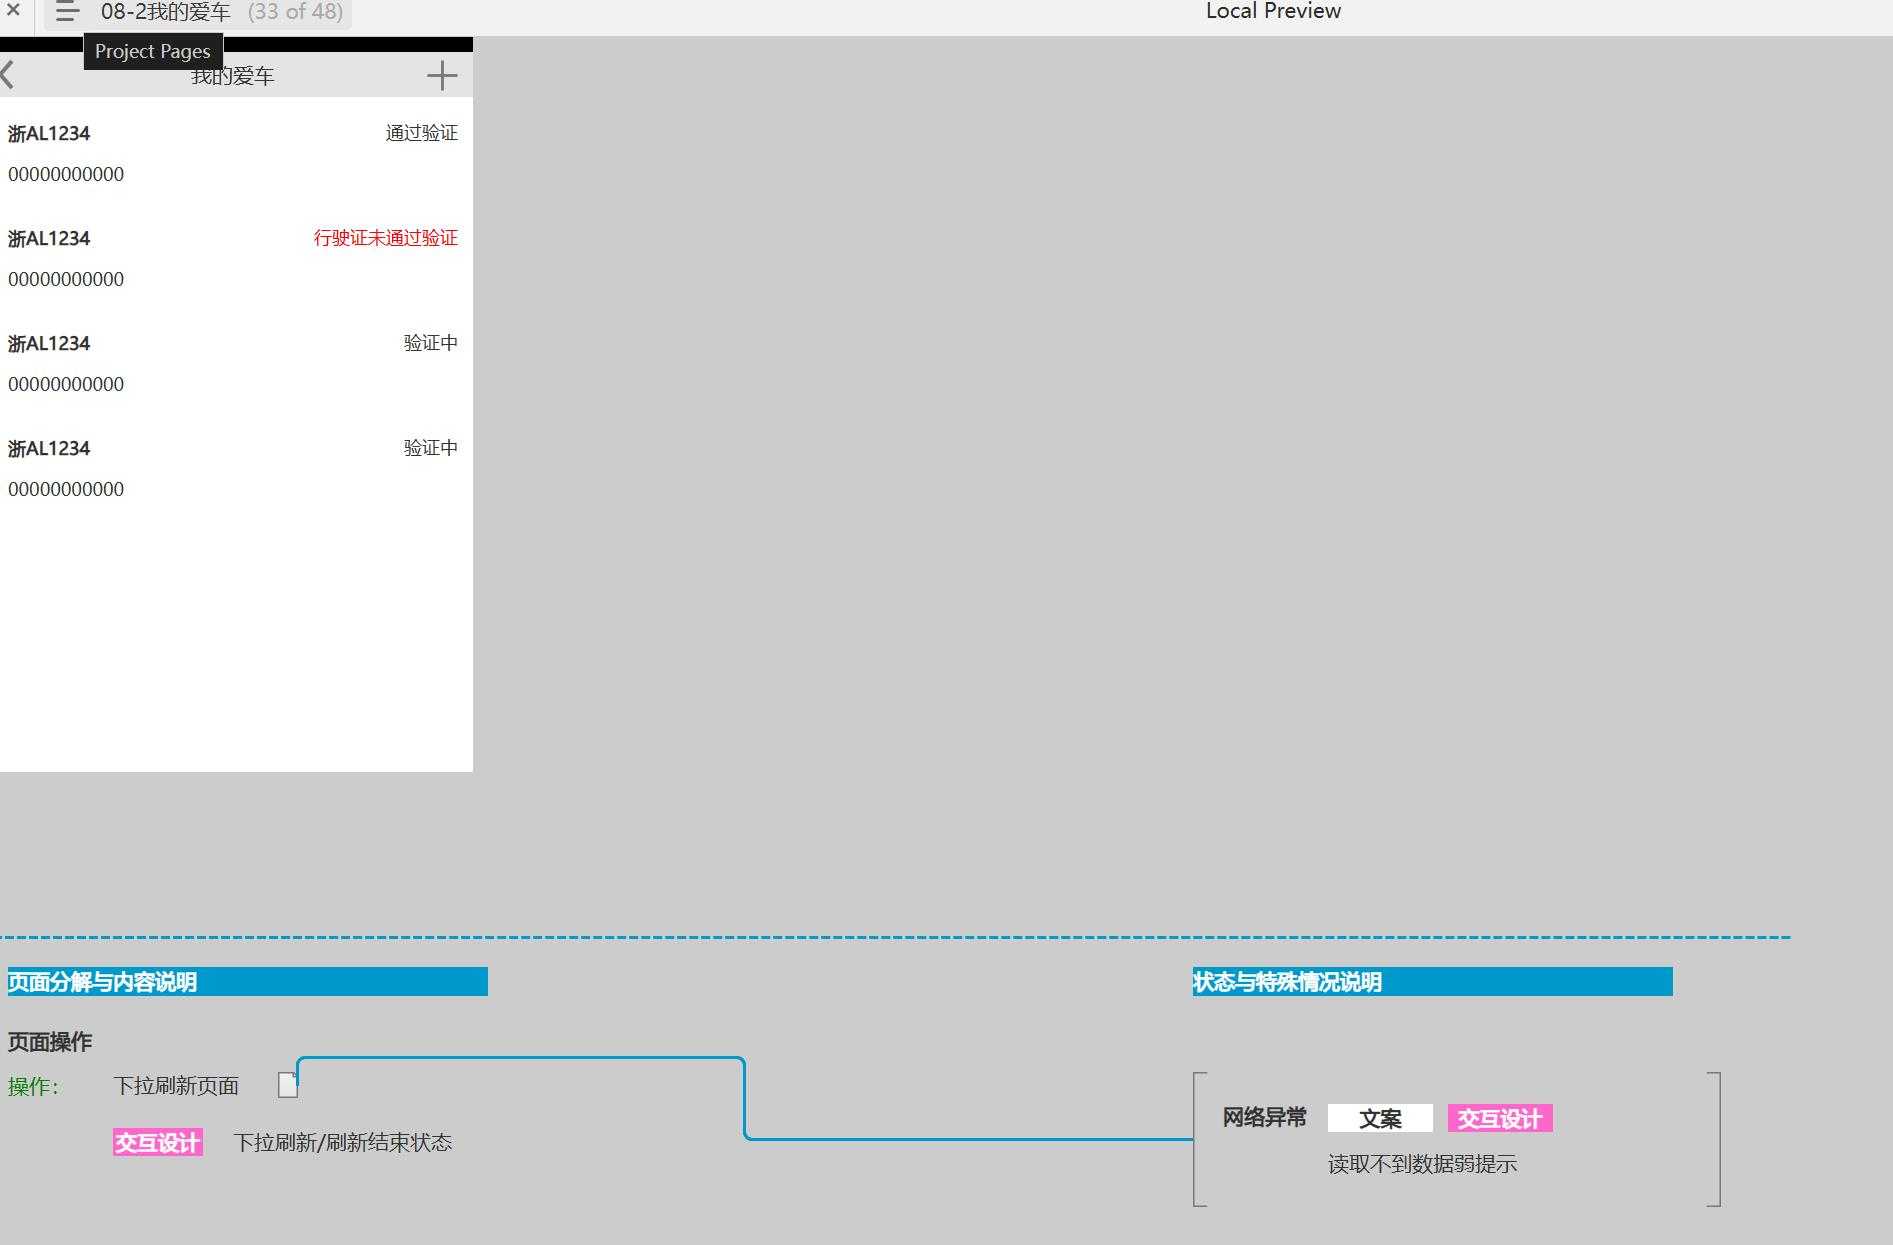This screenshot has width=1893, height=1245.
Task: Select the 通过验证 status on the first vehicle
Action: pyautogui.click(x=421, y=132)
